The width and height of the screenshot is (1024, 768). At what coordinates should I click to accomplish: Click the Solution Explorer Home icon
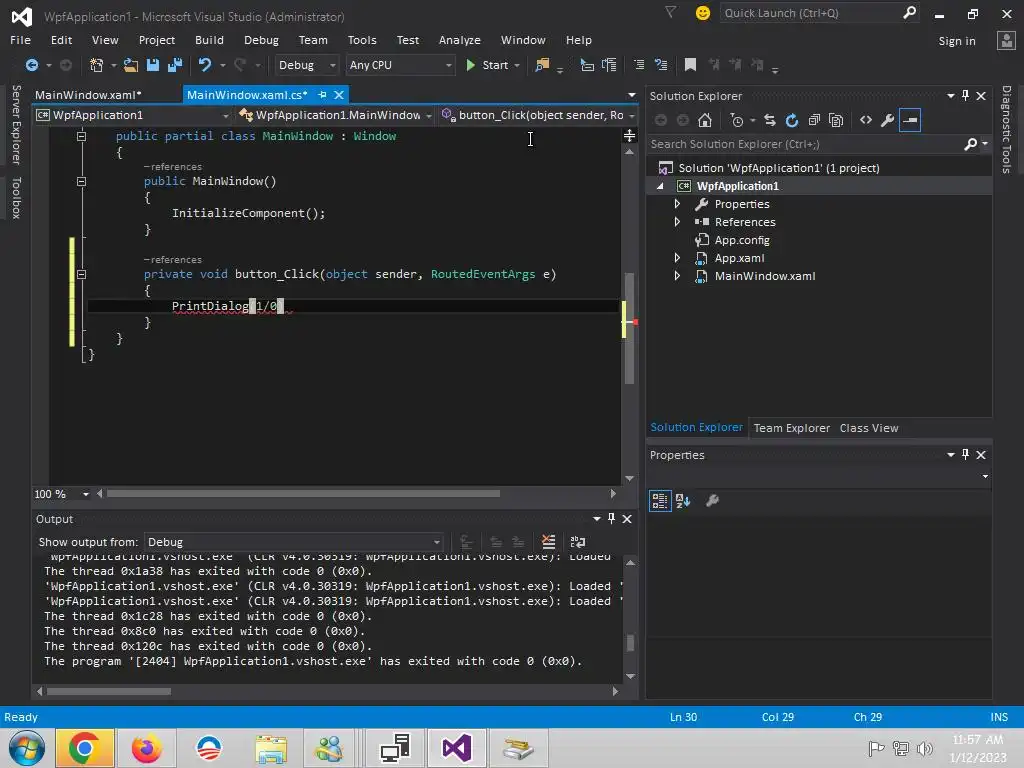(x=705, y=120)
